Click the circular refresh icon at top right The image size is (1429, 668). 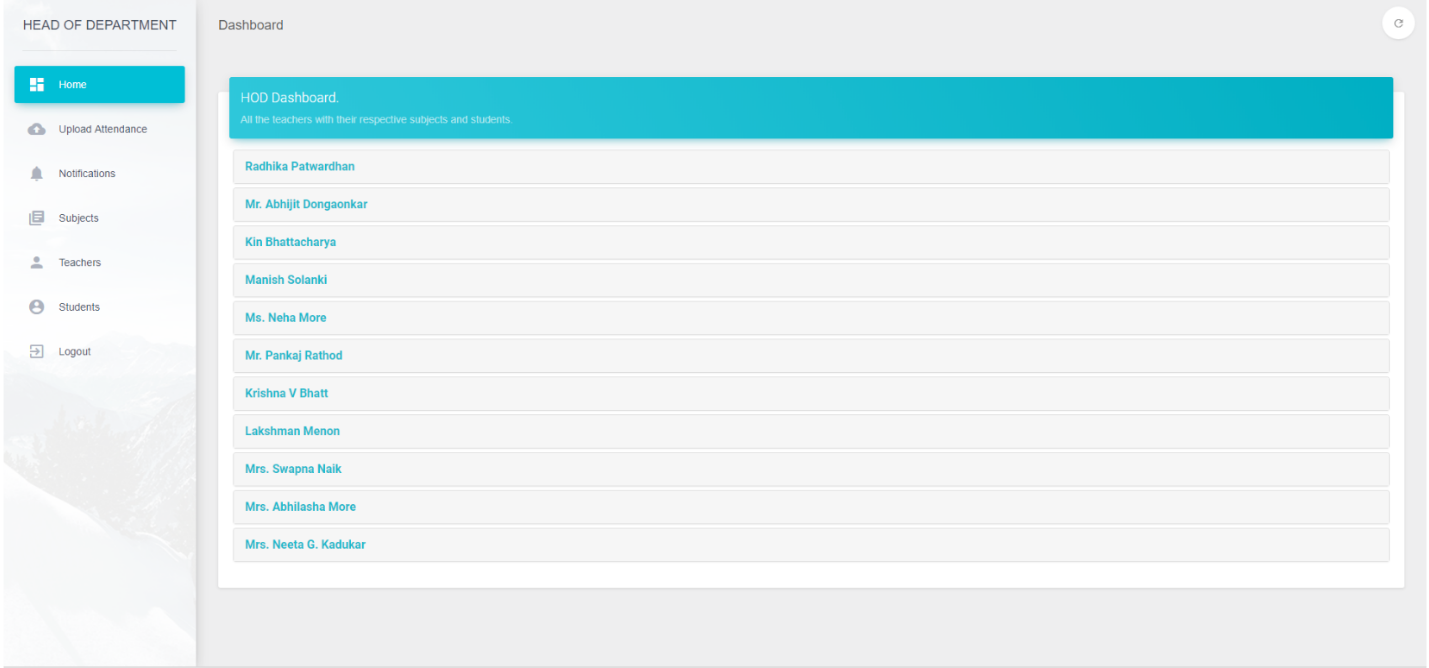coord(1398,23)
